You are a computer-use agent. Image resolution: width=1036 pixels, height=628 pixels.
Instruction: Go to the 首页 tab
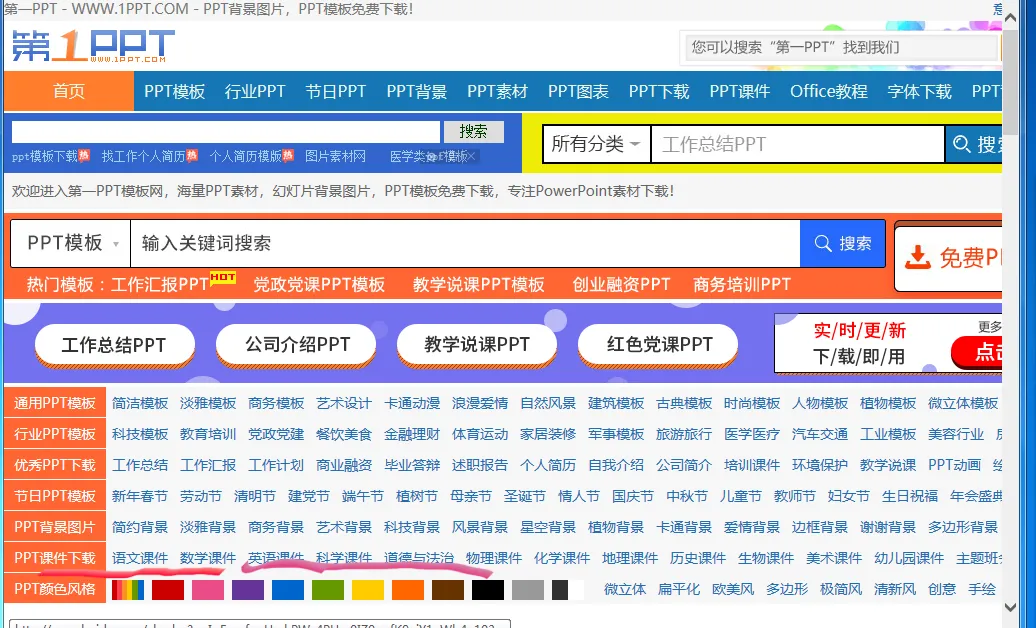[x=69, y=91]
